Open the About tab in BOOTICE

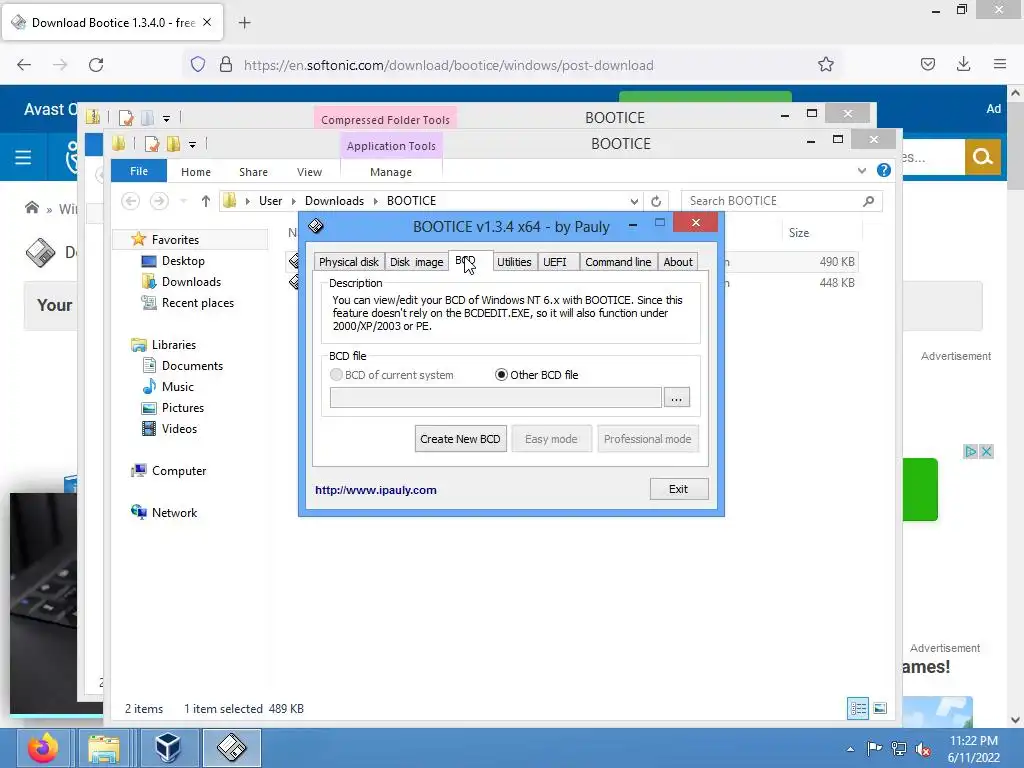(677, 262)
